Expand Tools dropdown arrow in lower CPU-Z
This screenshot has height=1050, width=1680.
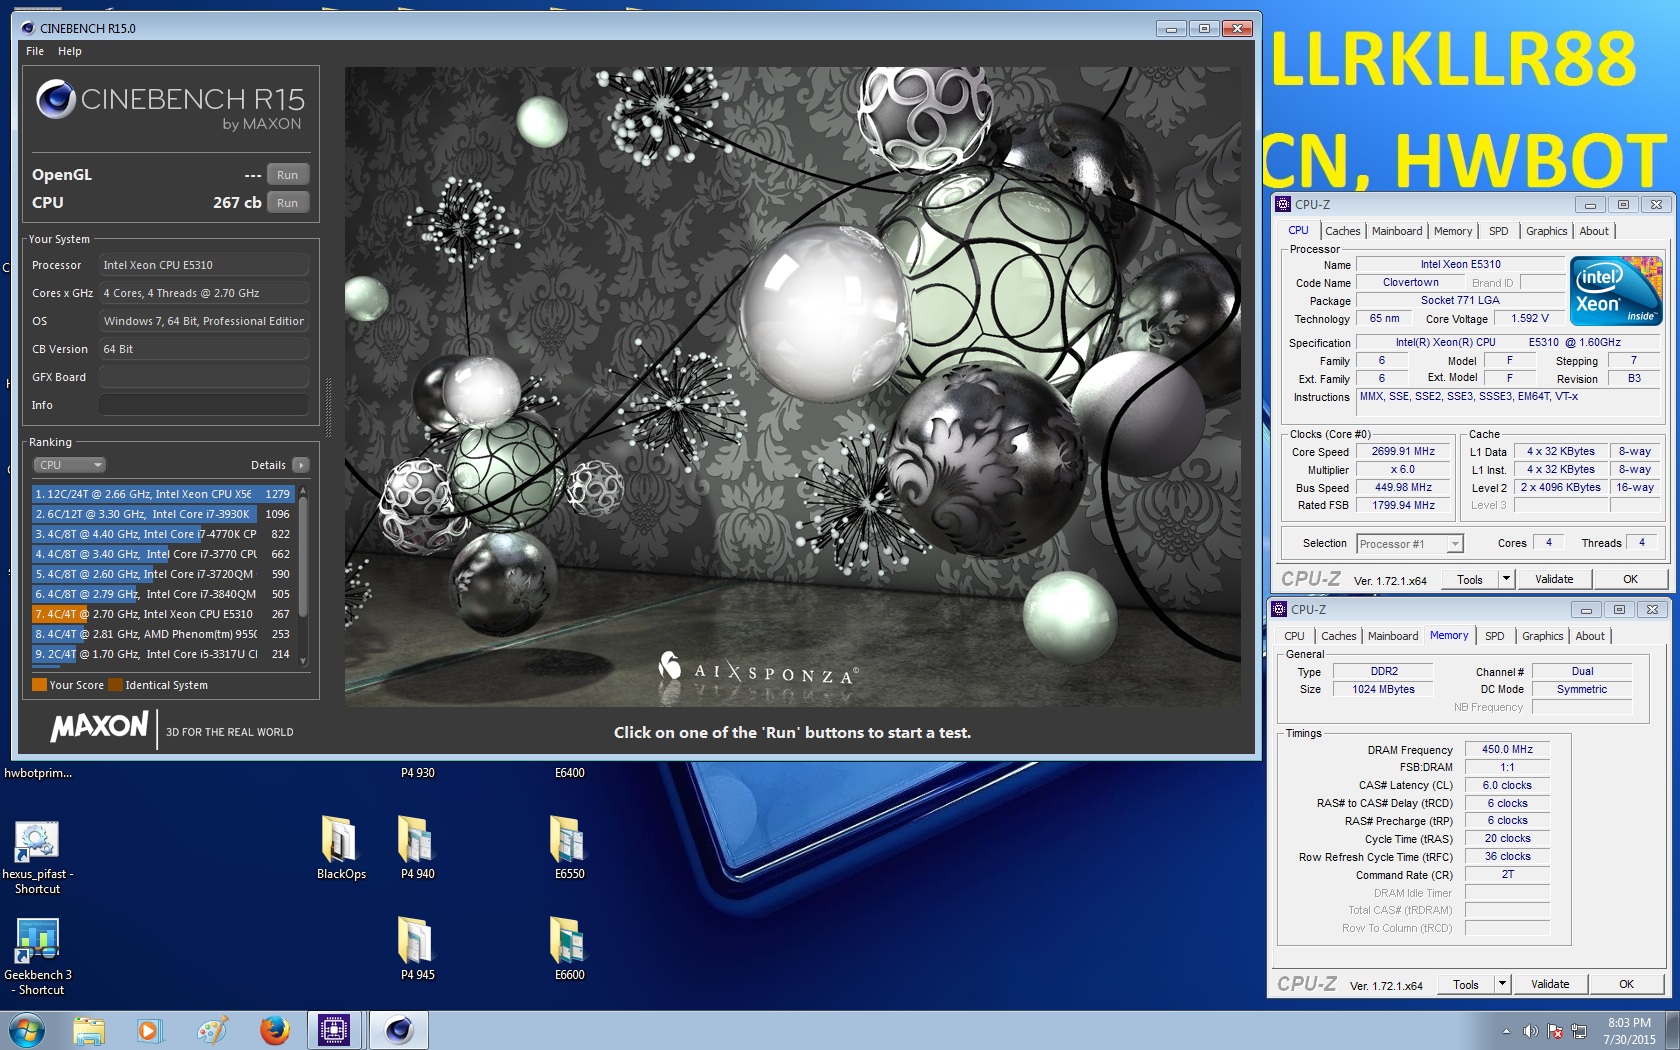pos(1501,984)
